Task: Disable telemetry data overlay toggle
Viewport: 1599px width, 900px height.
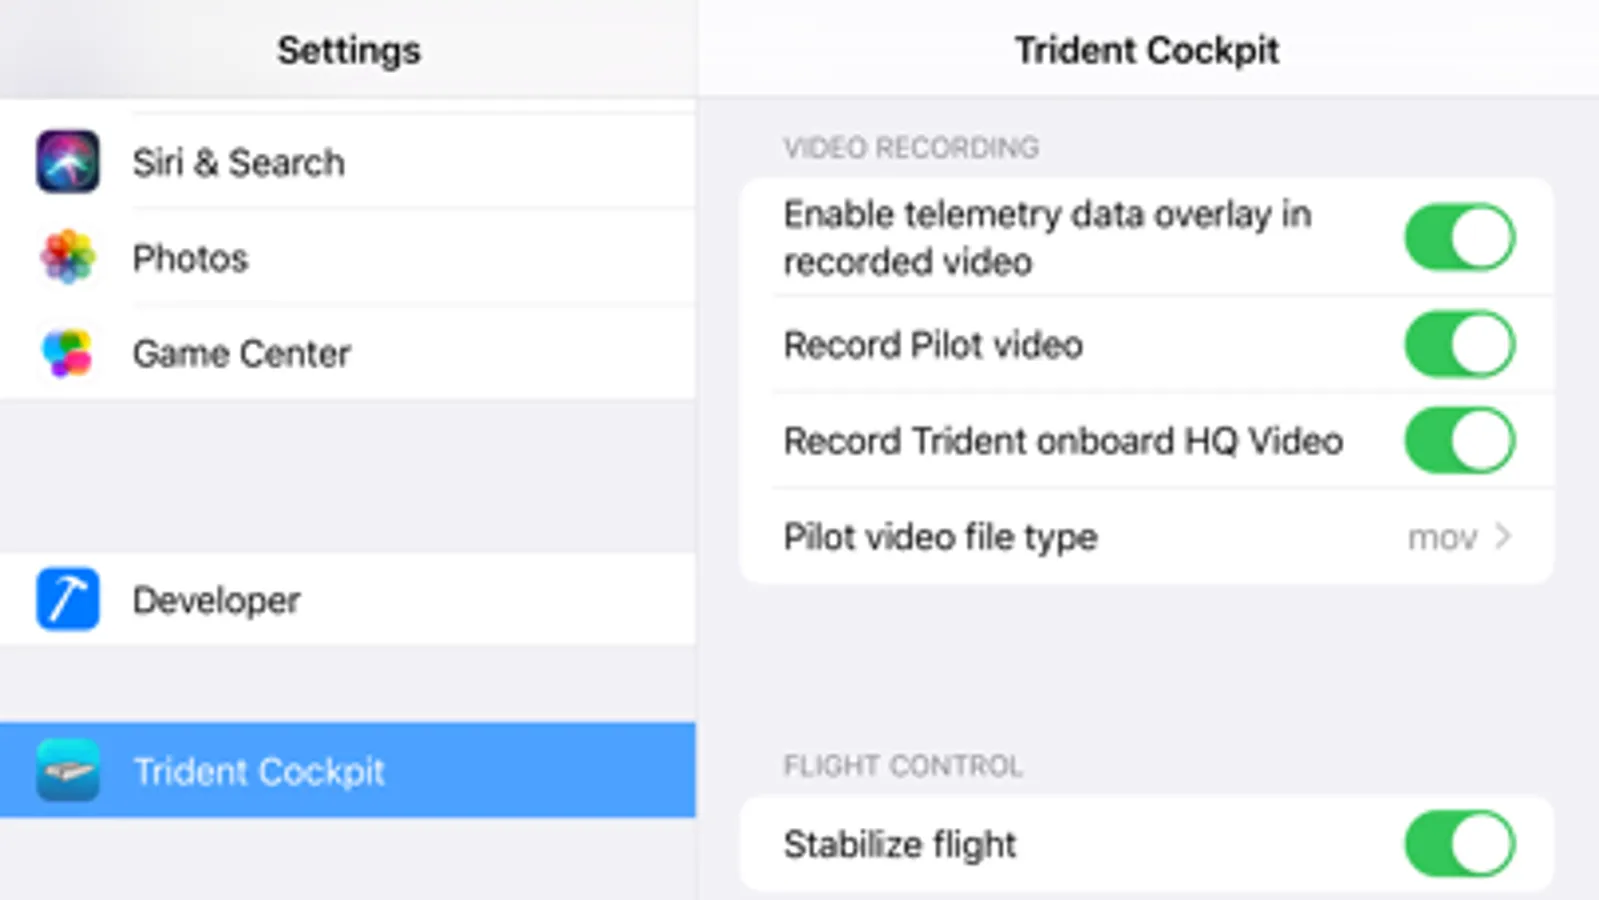Action: [x=1459, y=238]
